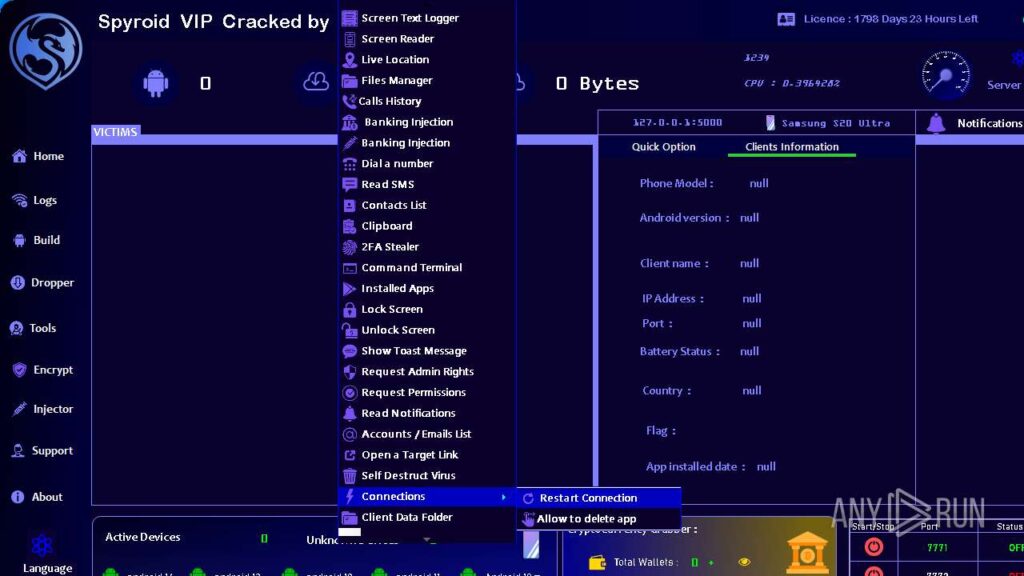Image resolution: width=1024 pixels, height=576 pixels.
Task: Click the Phone Model label
Action: 676,184
